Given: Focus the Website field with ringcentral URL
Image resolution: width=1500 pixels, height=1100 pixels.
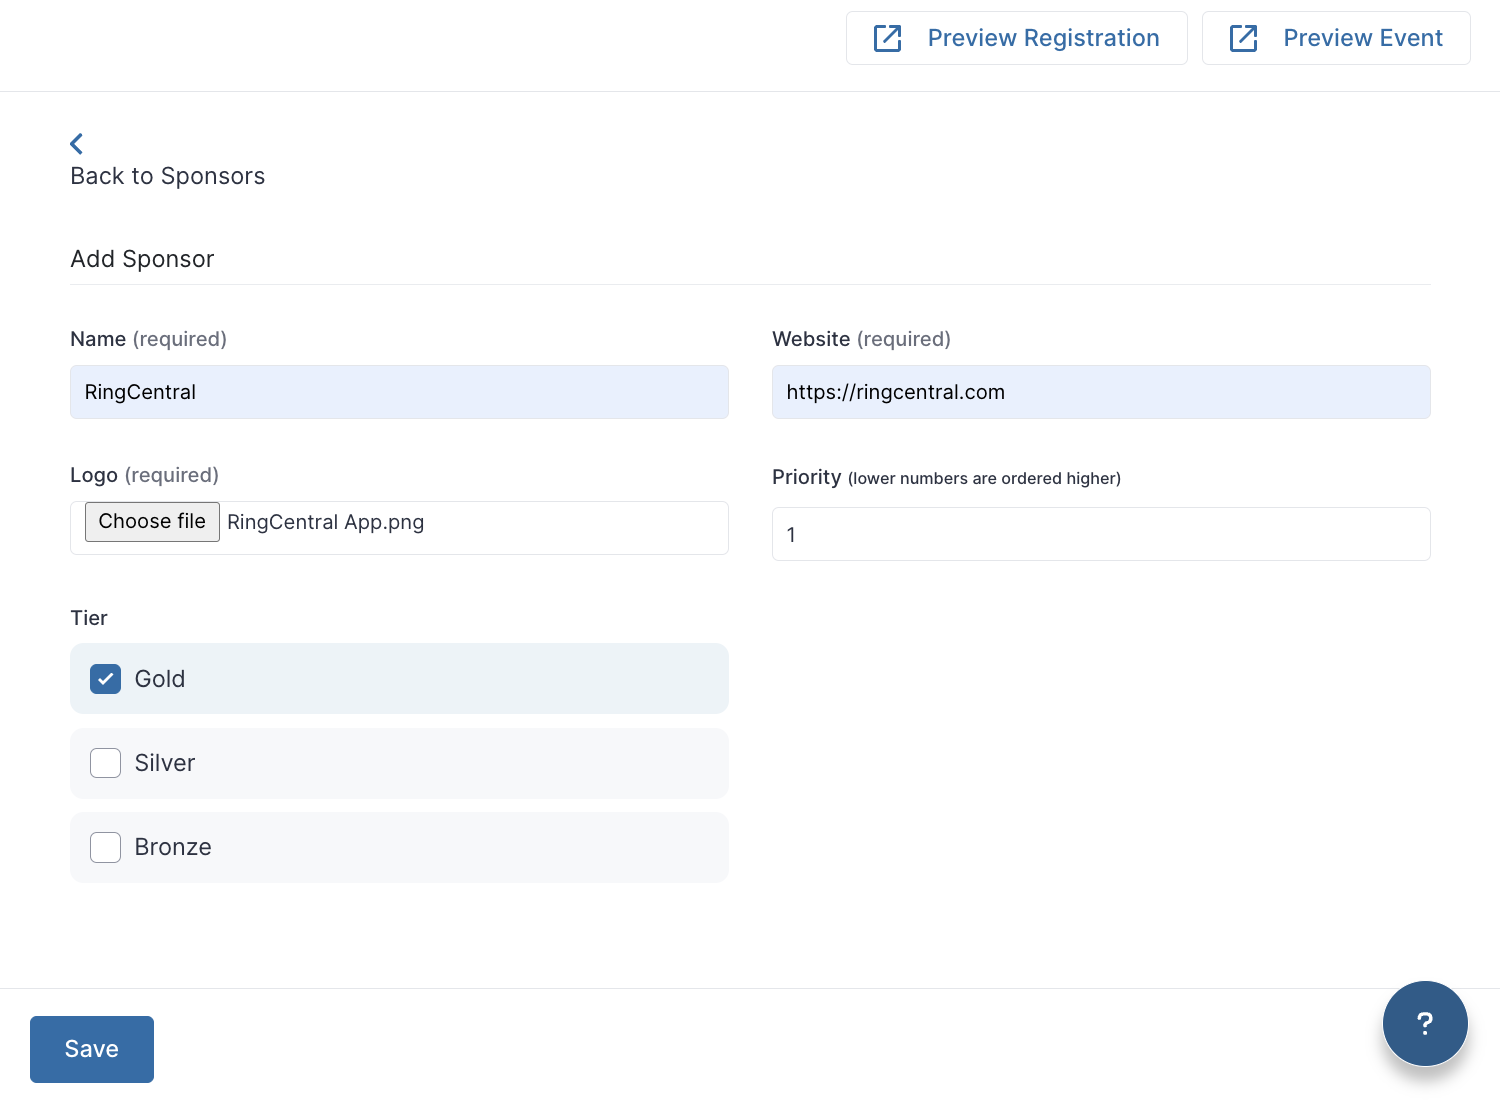Looking at the screenshot, I should pos(1101,392).
